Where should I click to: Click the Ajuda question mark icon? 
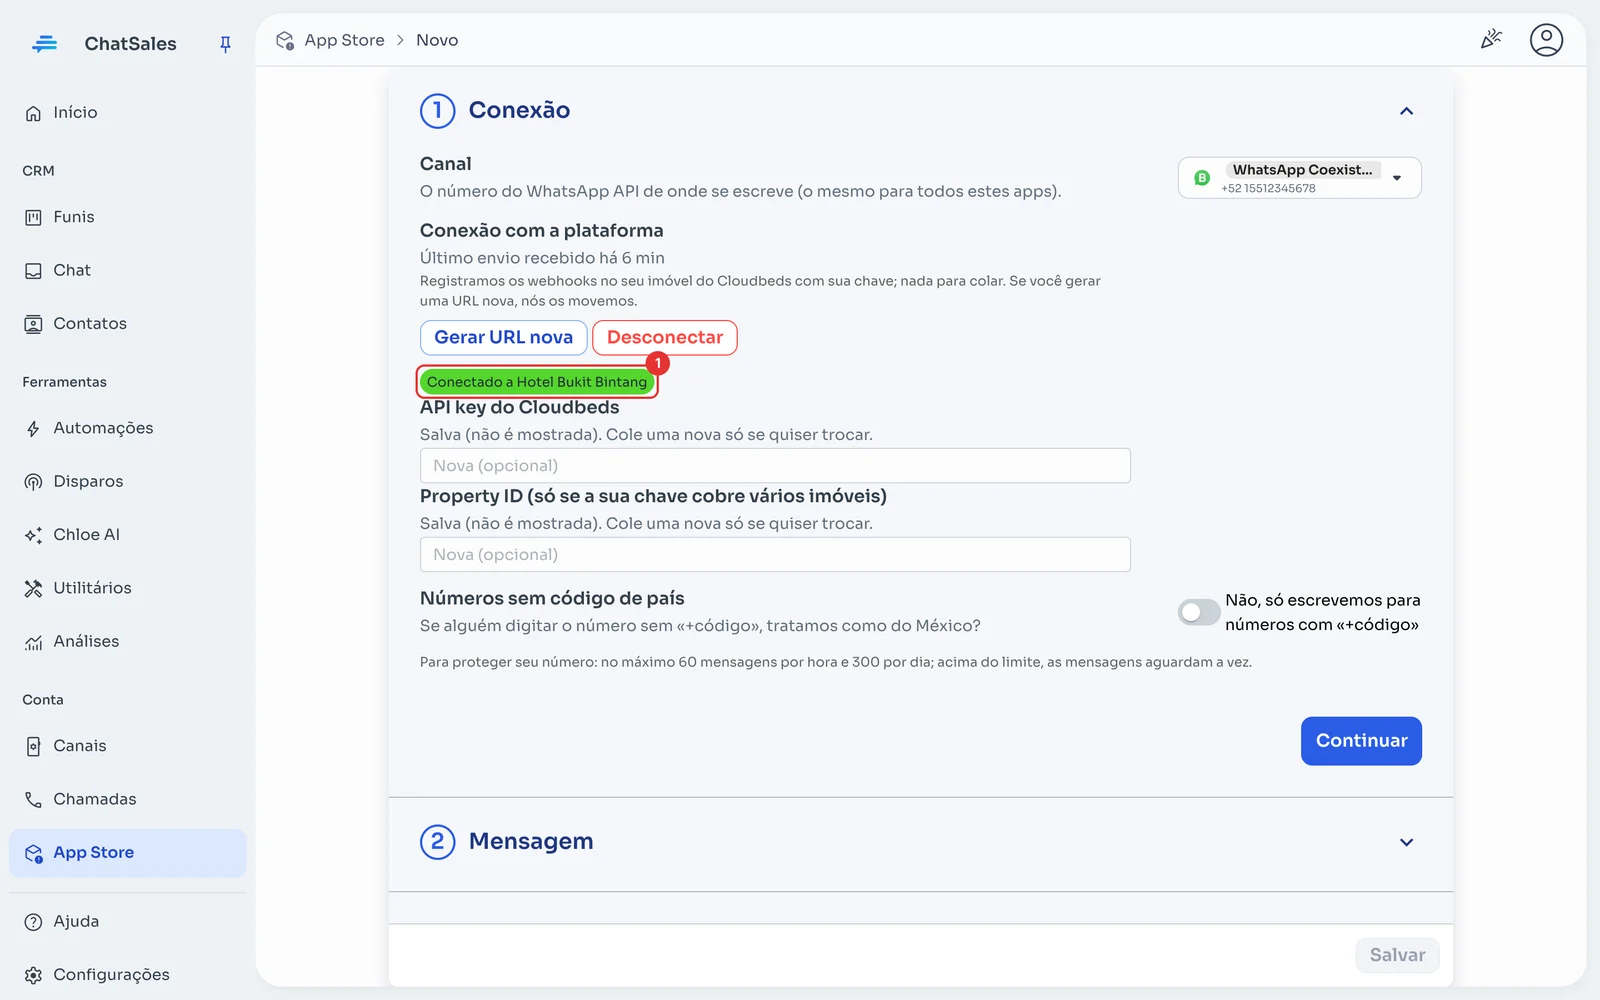point(33,922)
